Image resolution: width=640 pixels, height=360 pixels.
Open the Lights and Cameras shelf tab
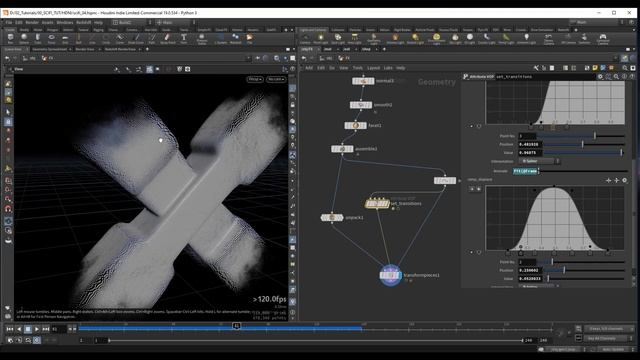313,30
